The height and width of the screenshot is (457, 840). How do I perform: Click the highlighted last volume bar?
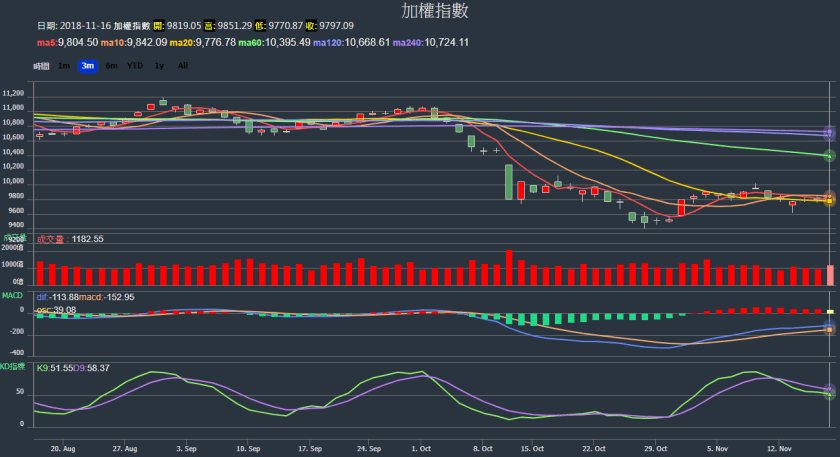point(830,275)
